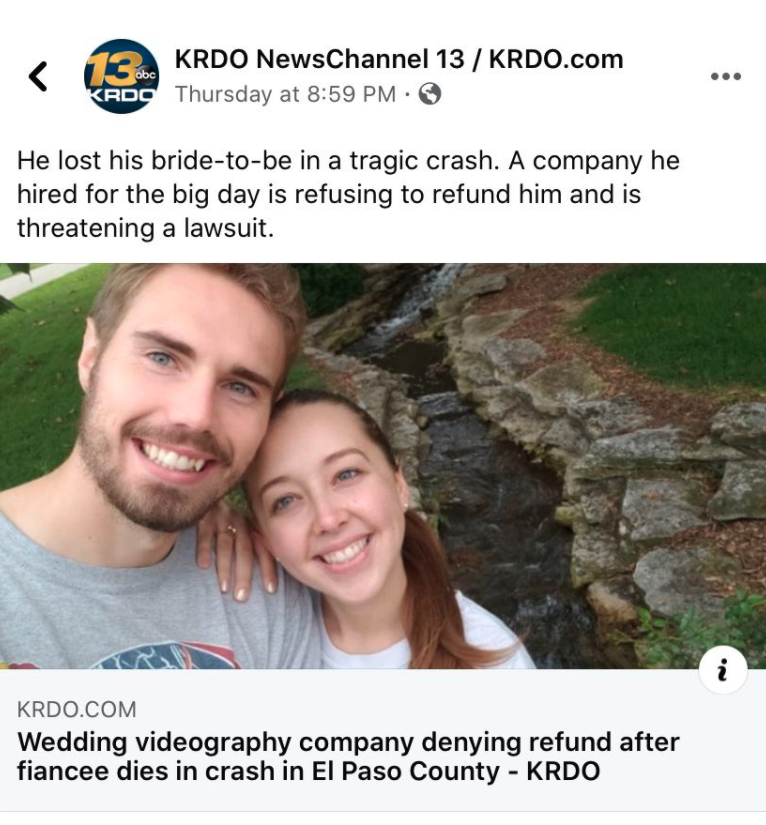
Task: Tap the round info icon on photo
Action: (723, 670)
